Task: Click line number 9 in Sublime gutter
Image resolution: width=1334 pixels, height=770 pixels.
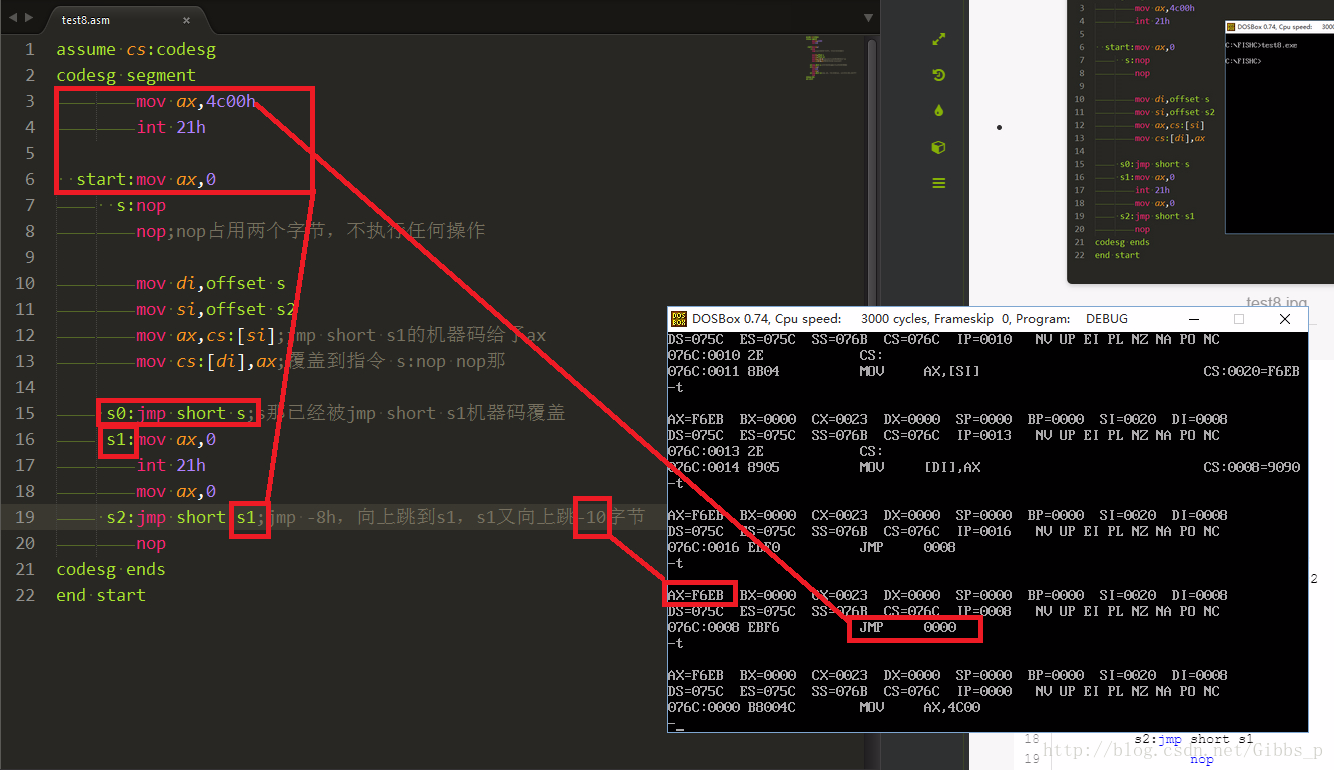Action: click(x=29, y=257)
